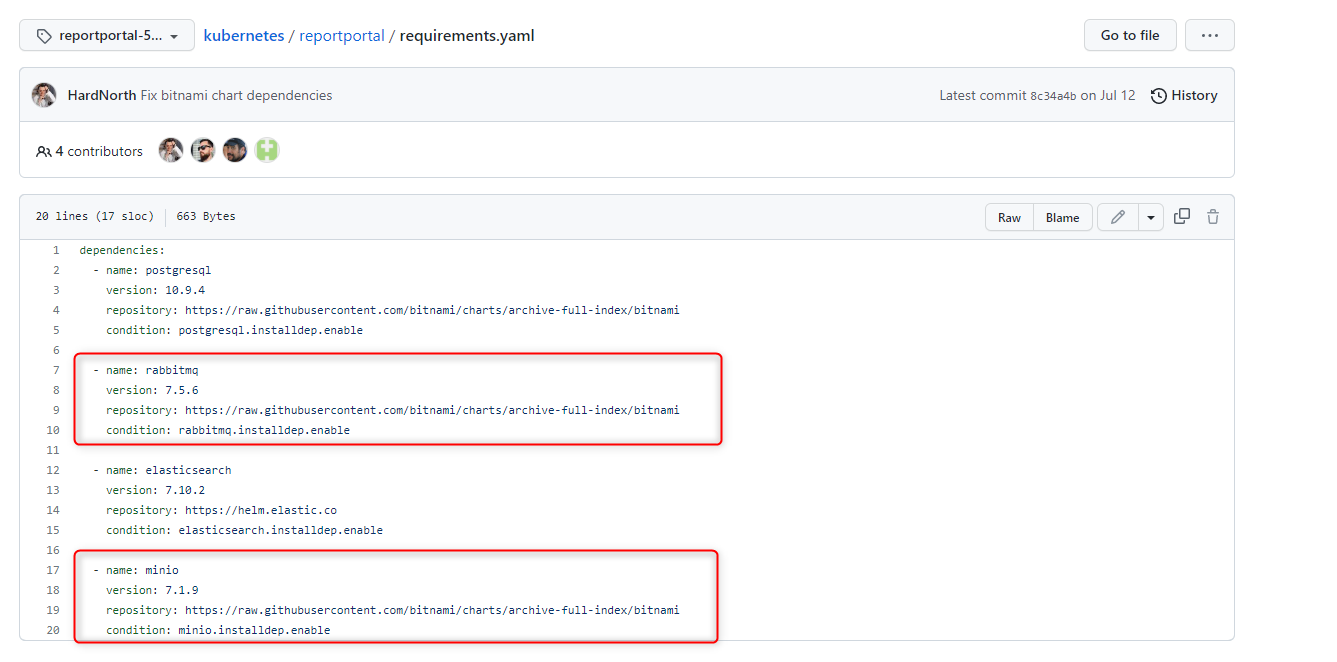Open the reportportal folder breadcrumb

tap(341, 34)
